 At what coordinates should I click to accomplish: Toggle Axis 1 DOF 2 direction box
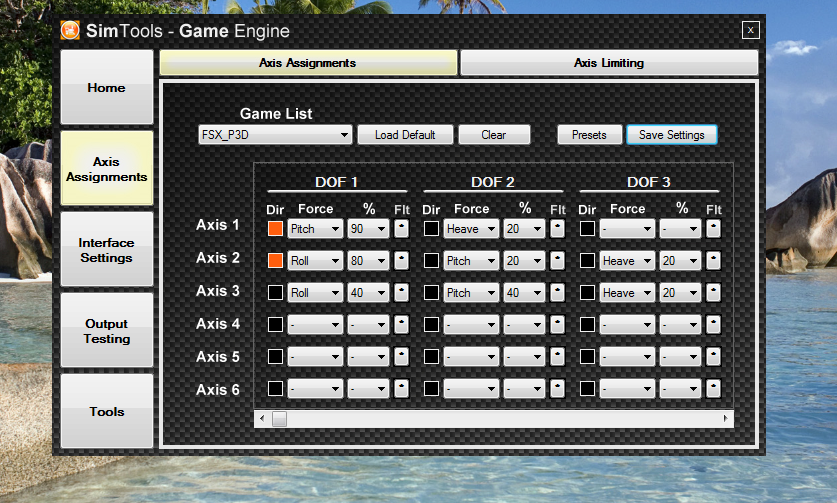(431, 229)
